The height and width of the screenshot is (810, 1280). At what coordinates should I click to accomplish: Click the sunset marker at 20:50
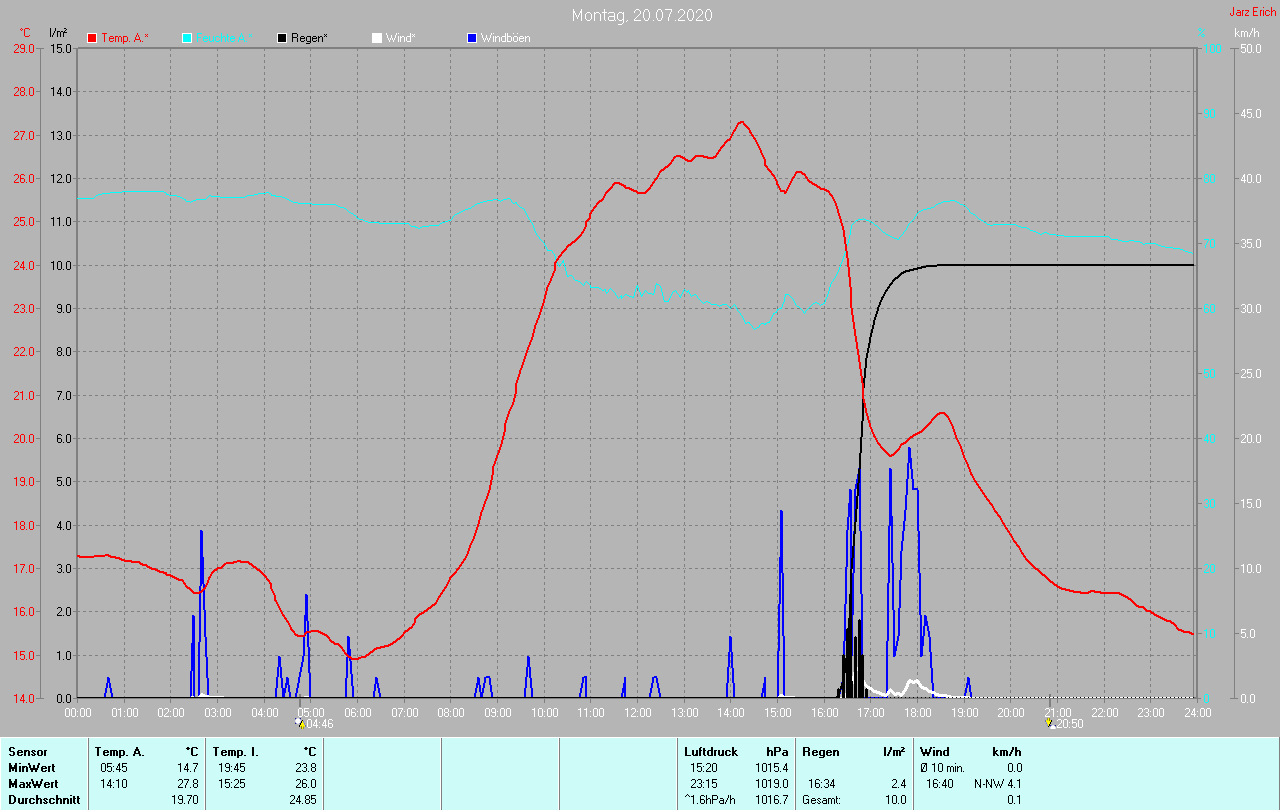tap(1049, 723)
